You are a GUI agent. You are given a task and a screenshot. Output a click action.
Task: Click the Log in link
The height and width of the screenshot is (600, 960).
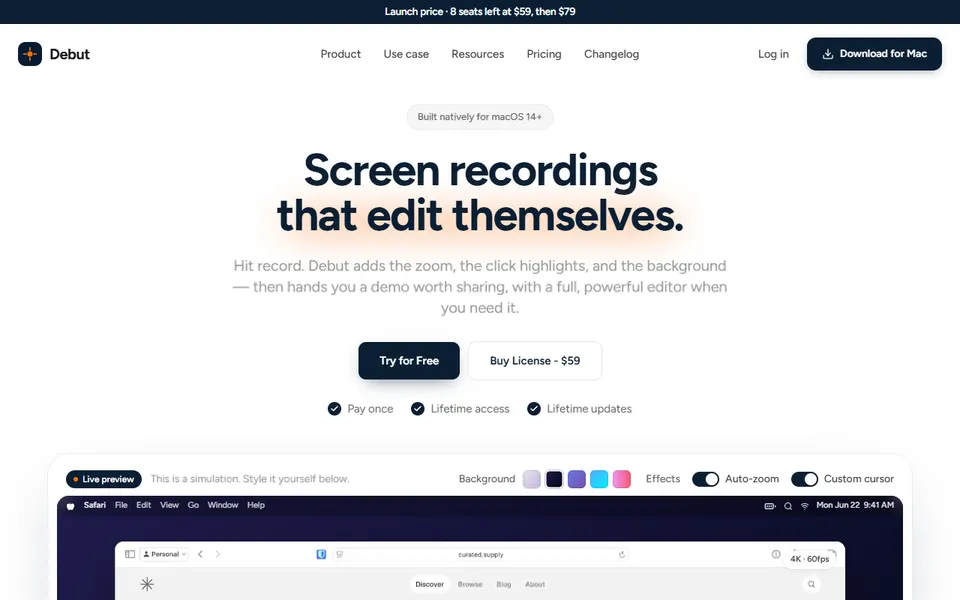tap(773, 54)
